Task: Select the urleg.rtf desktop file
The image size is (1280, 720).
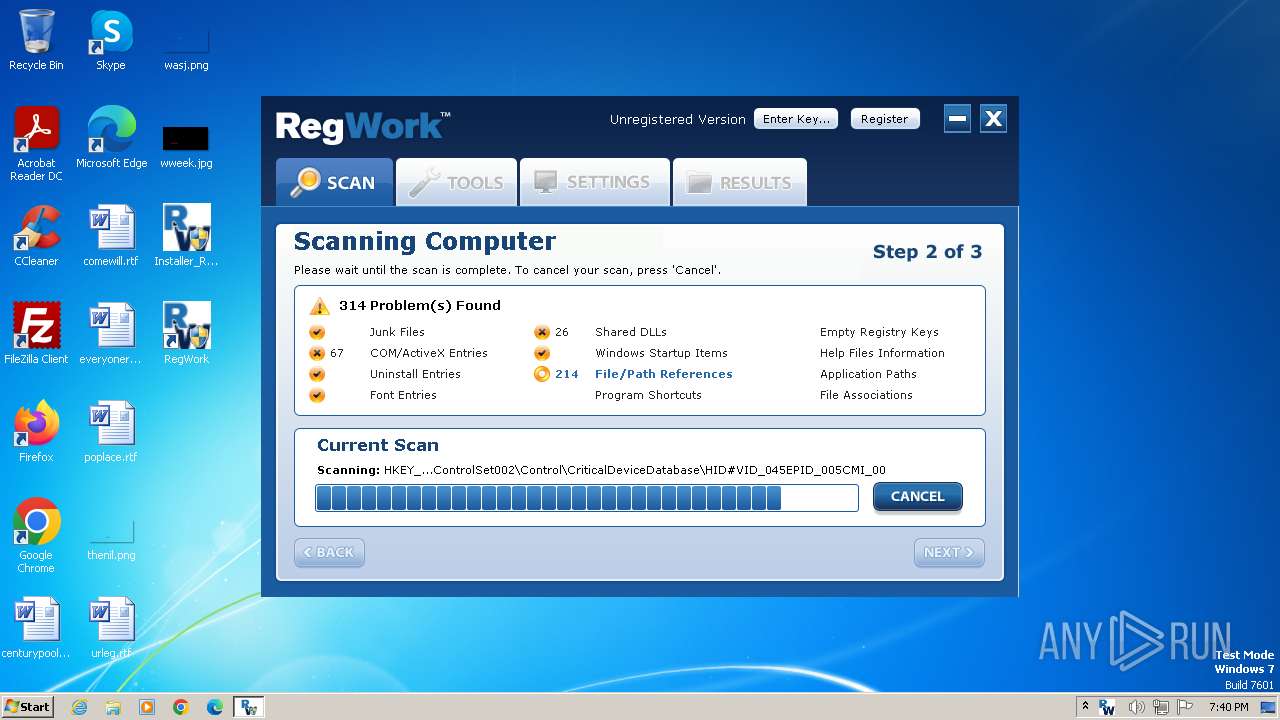Action: [x=111, y=629]
